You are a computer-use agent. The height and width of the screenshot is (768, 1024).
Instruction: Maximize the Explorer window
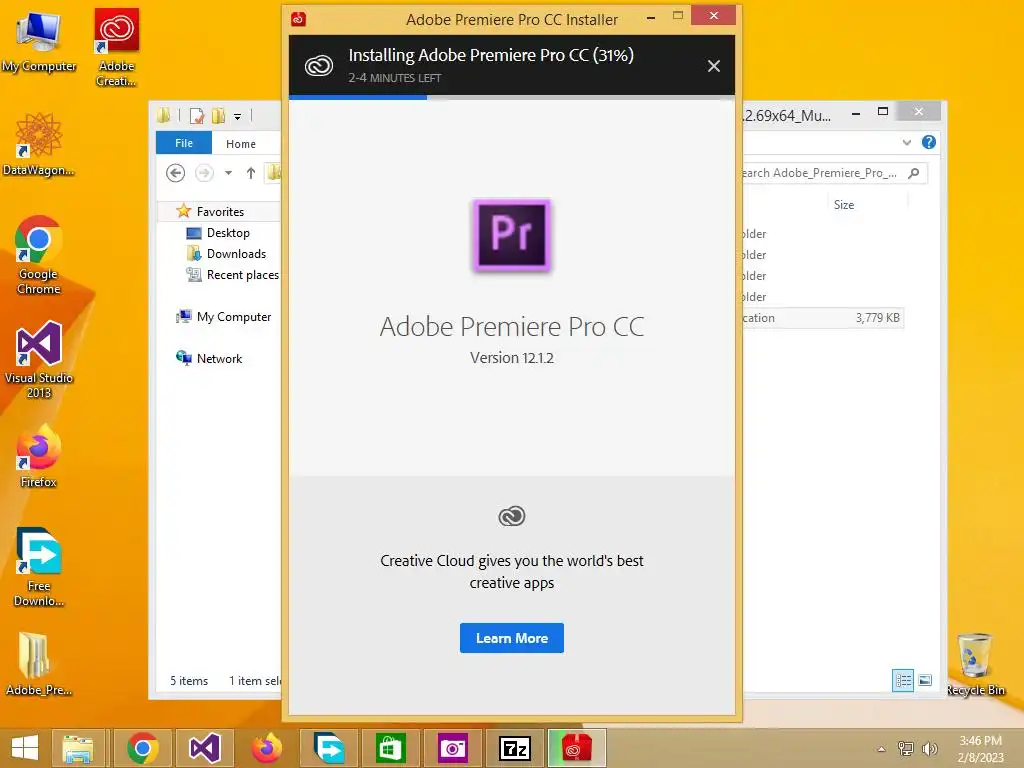pos(883,112)
